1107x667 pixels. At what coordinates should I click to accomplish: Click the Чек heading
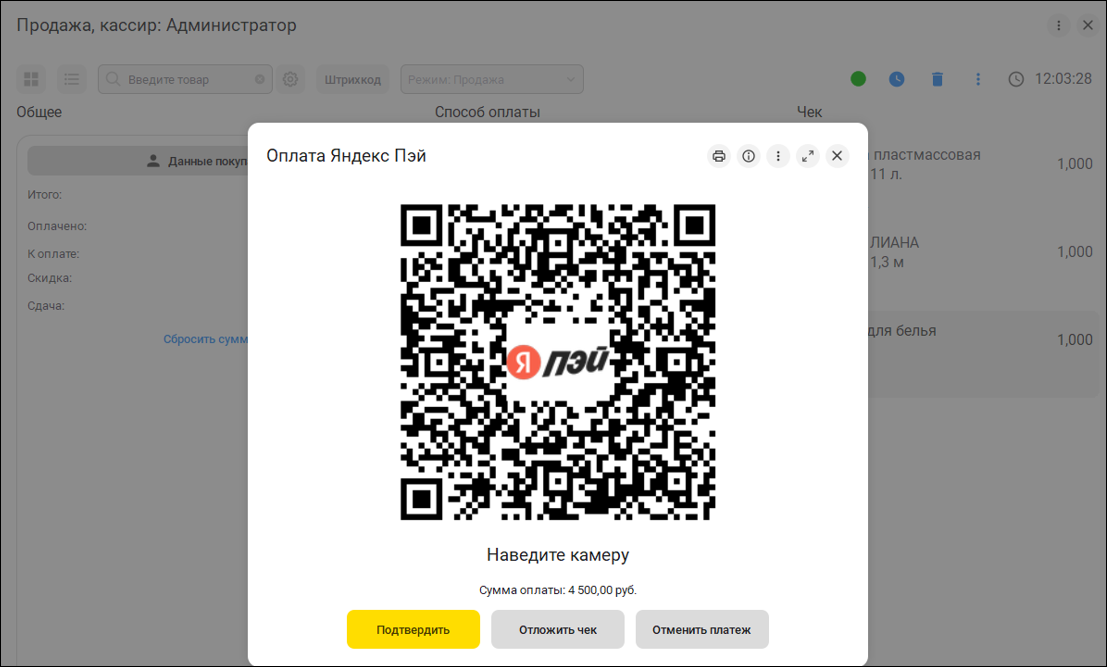[x=809, y=112]
